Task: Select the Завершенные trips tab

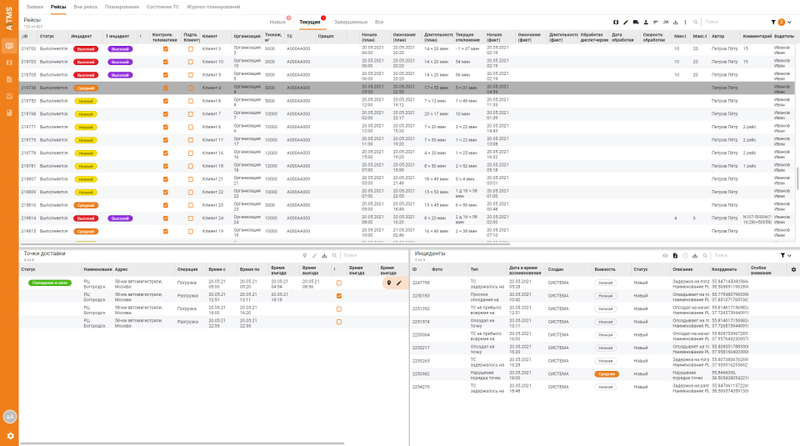Action: point(351,22)
